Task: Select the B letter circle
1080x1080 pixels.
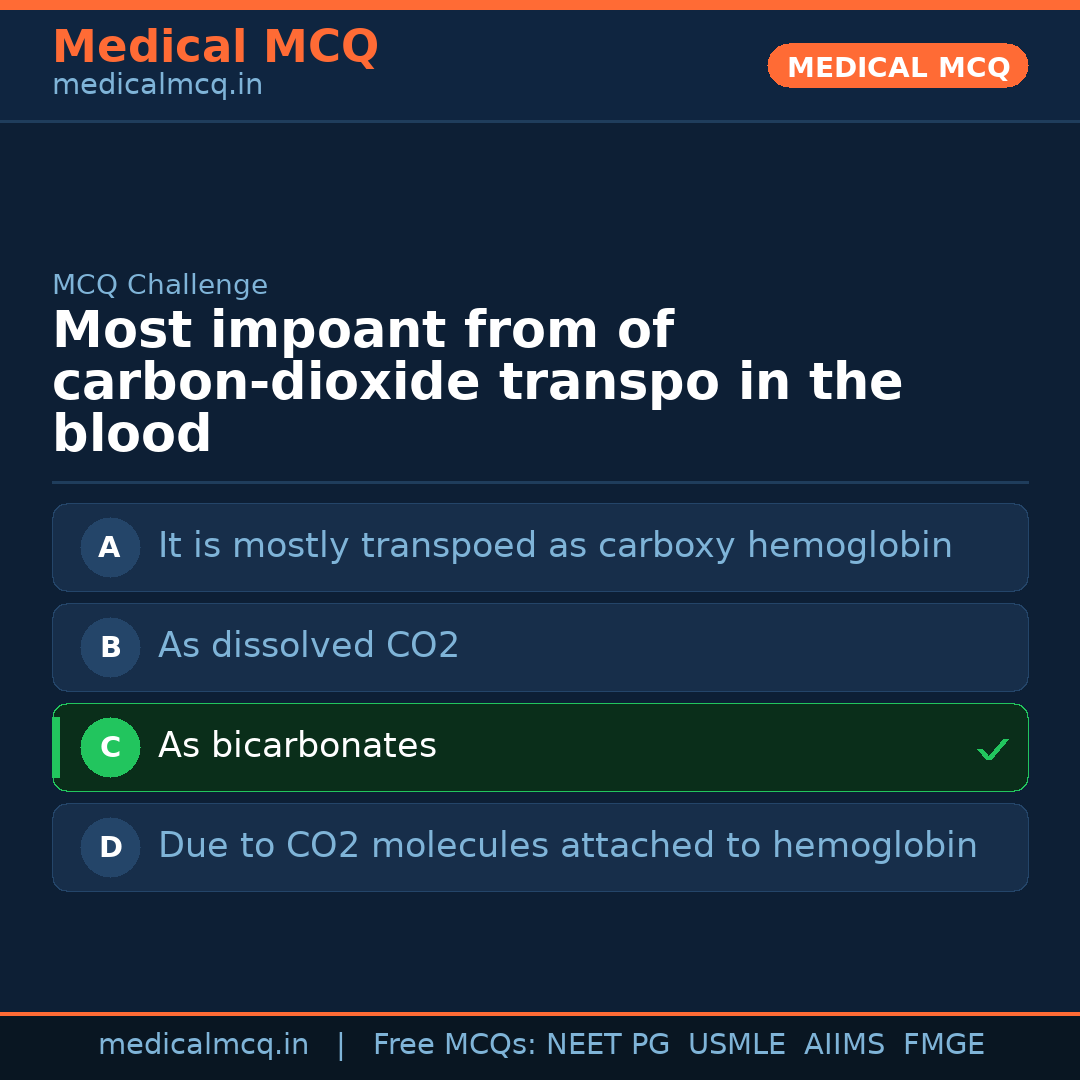Action: point(110,648)
